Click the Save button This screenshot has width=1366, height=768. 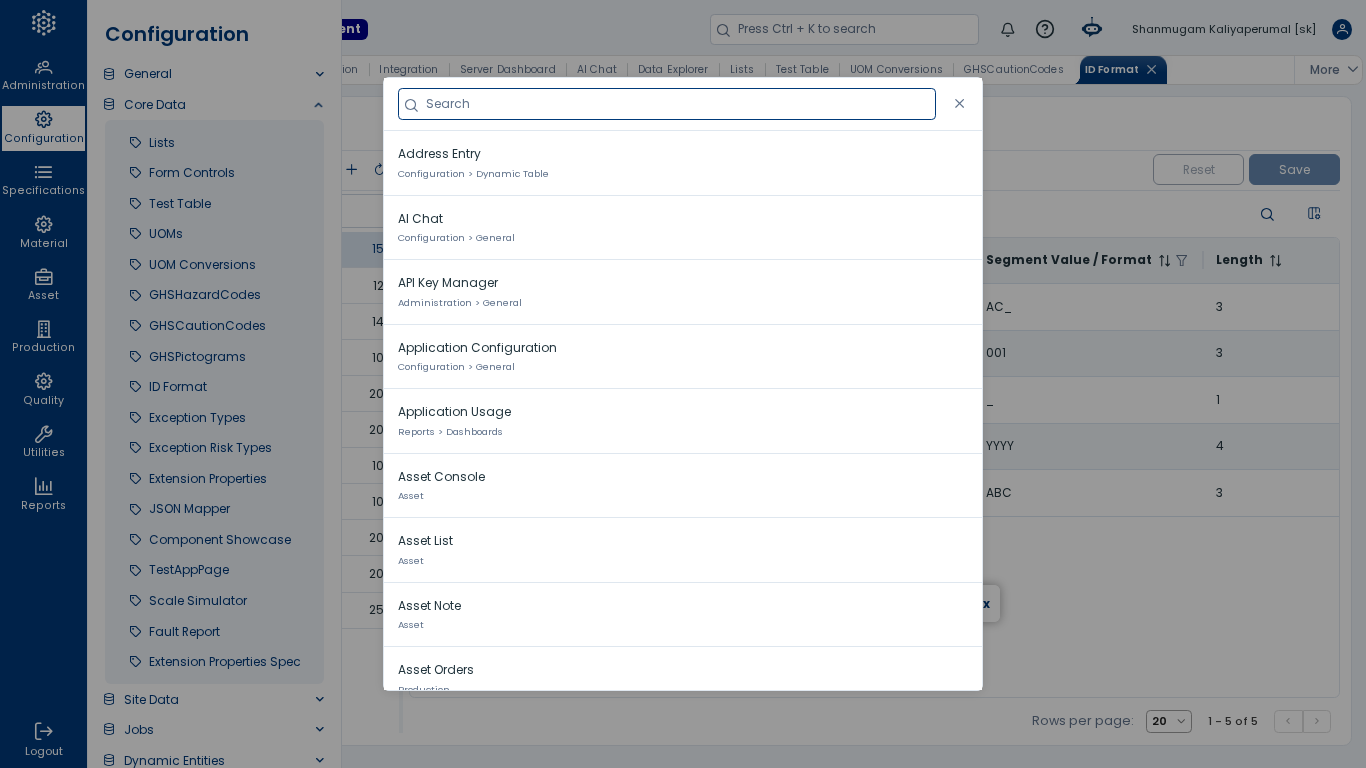coord(1294,170)
